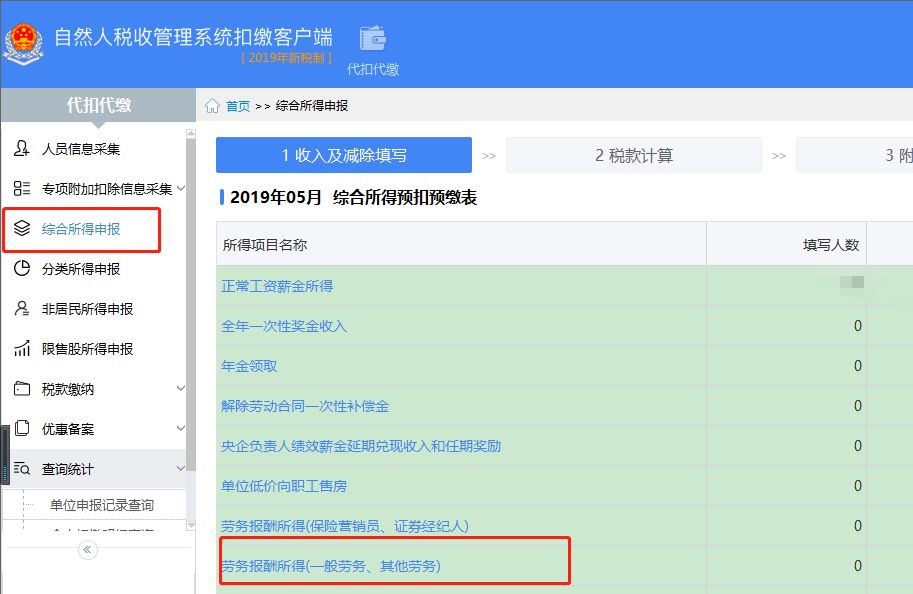The height and width of the screenshot is (594, 913).
Task: Click the national emblem logo top left
Action: (24, 42)
